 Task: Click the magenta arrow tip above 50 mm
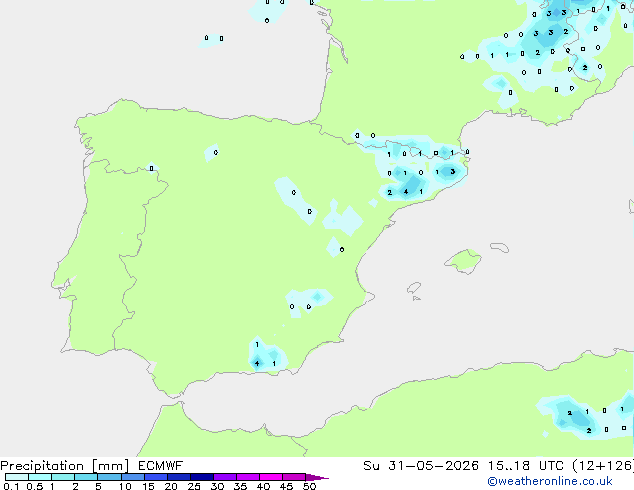point(317,477)
